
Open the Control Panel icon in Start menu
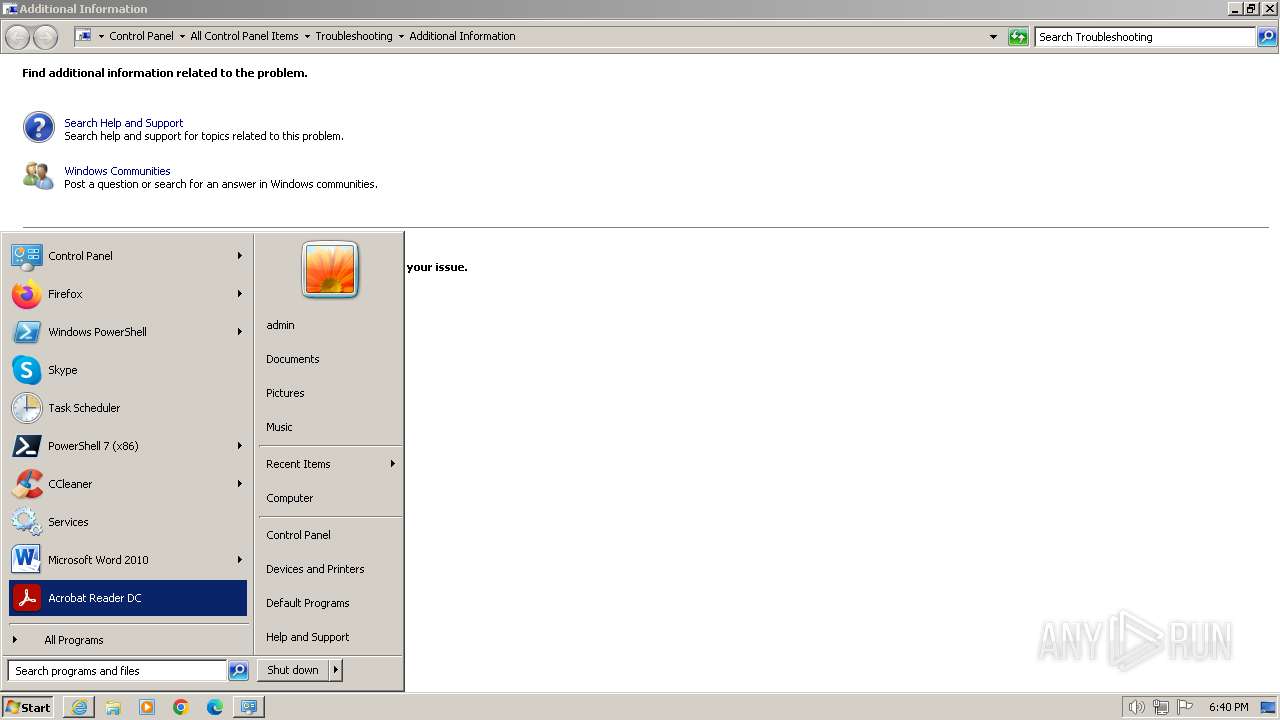(x=27, y=256)
